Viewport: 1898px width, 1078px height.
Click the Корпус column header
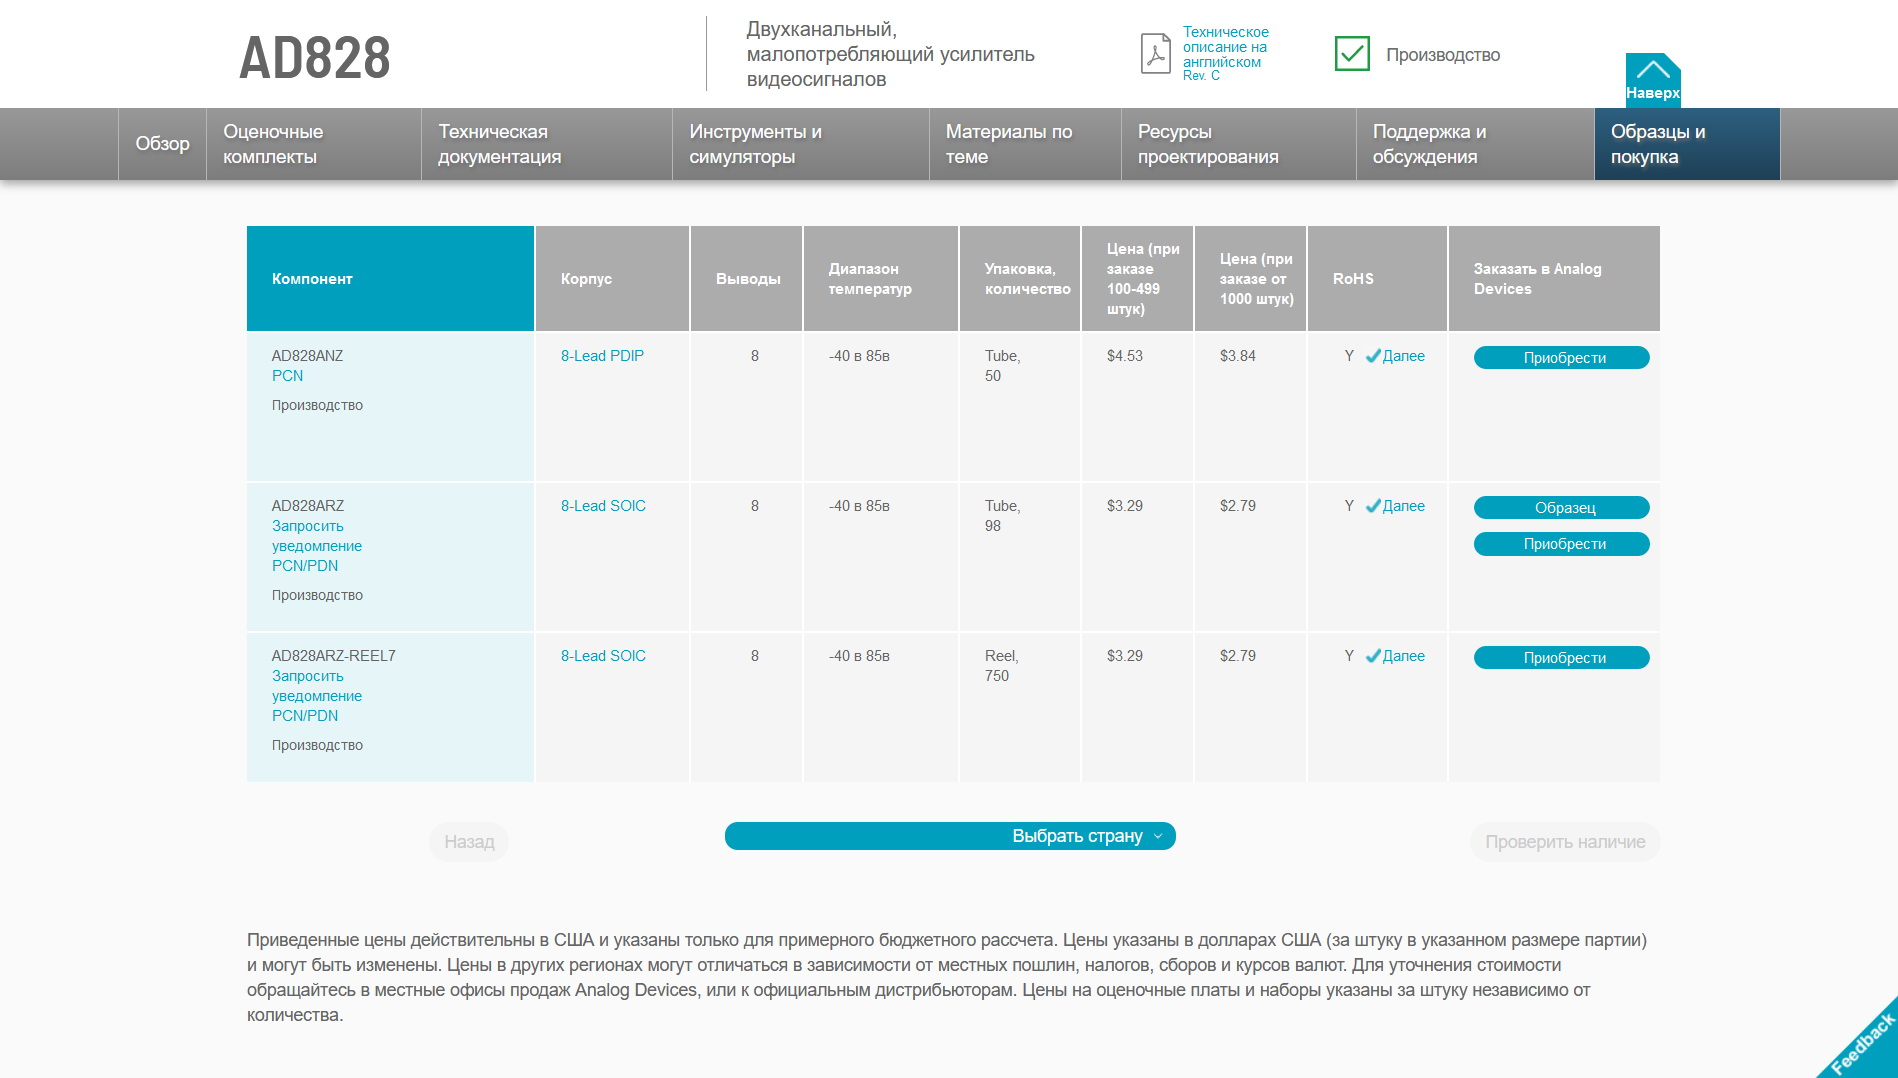tap(612, 279)
